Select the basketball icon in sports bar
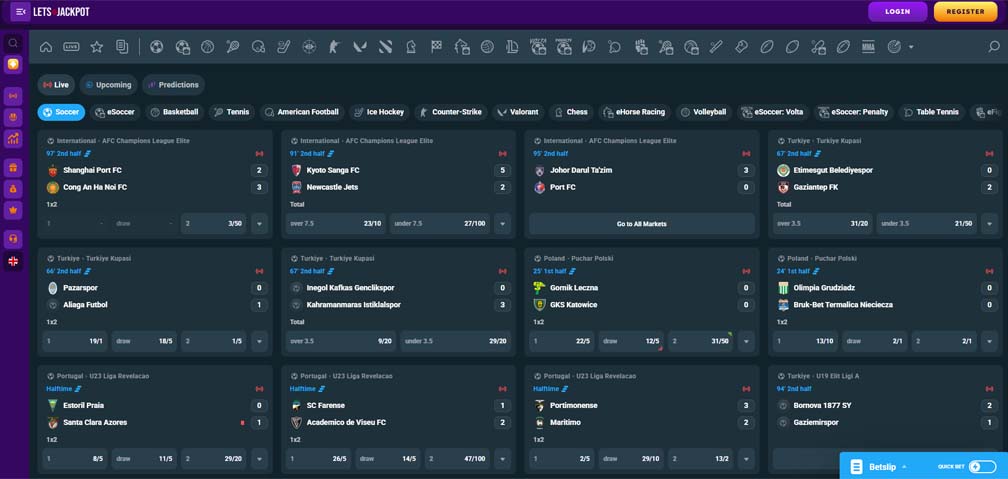This screenshot has width=1008, height=479. click(207, 47)
